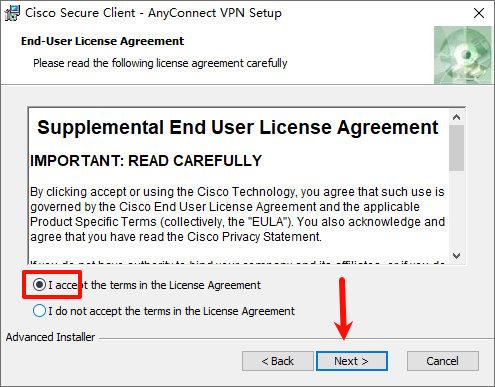Close the AnyConnect VPN Setup window
This screenshot has height=387, width=495.
pos(479,13)
